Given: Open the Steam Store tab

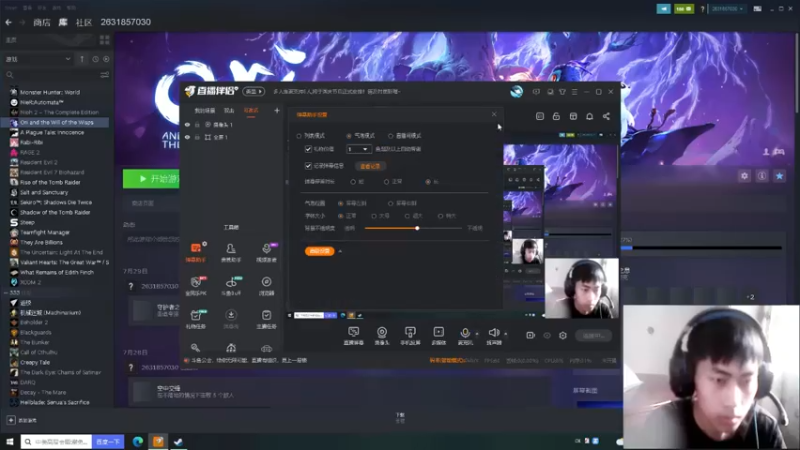Looking at the screenshot, I should tap(41, 22).
